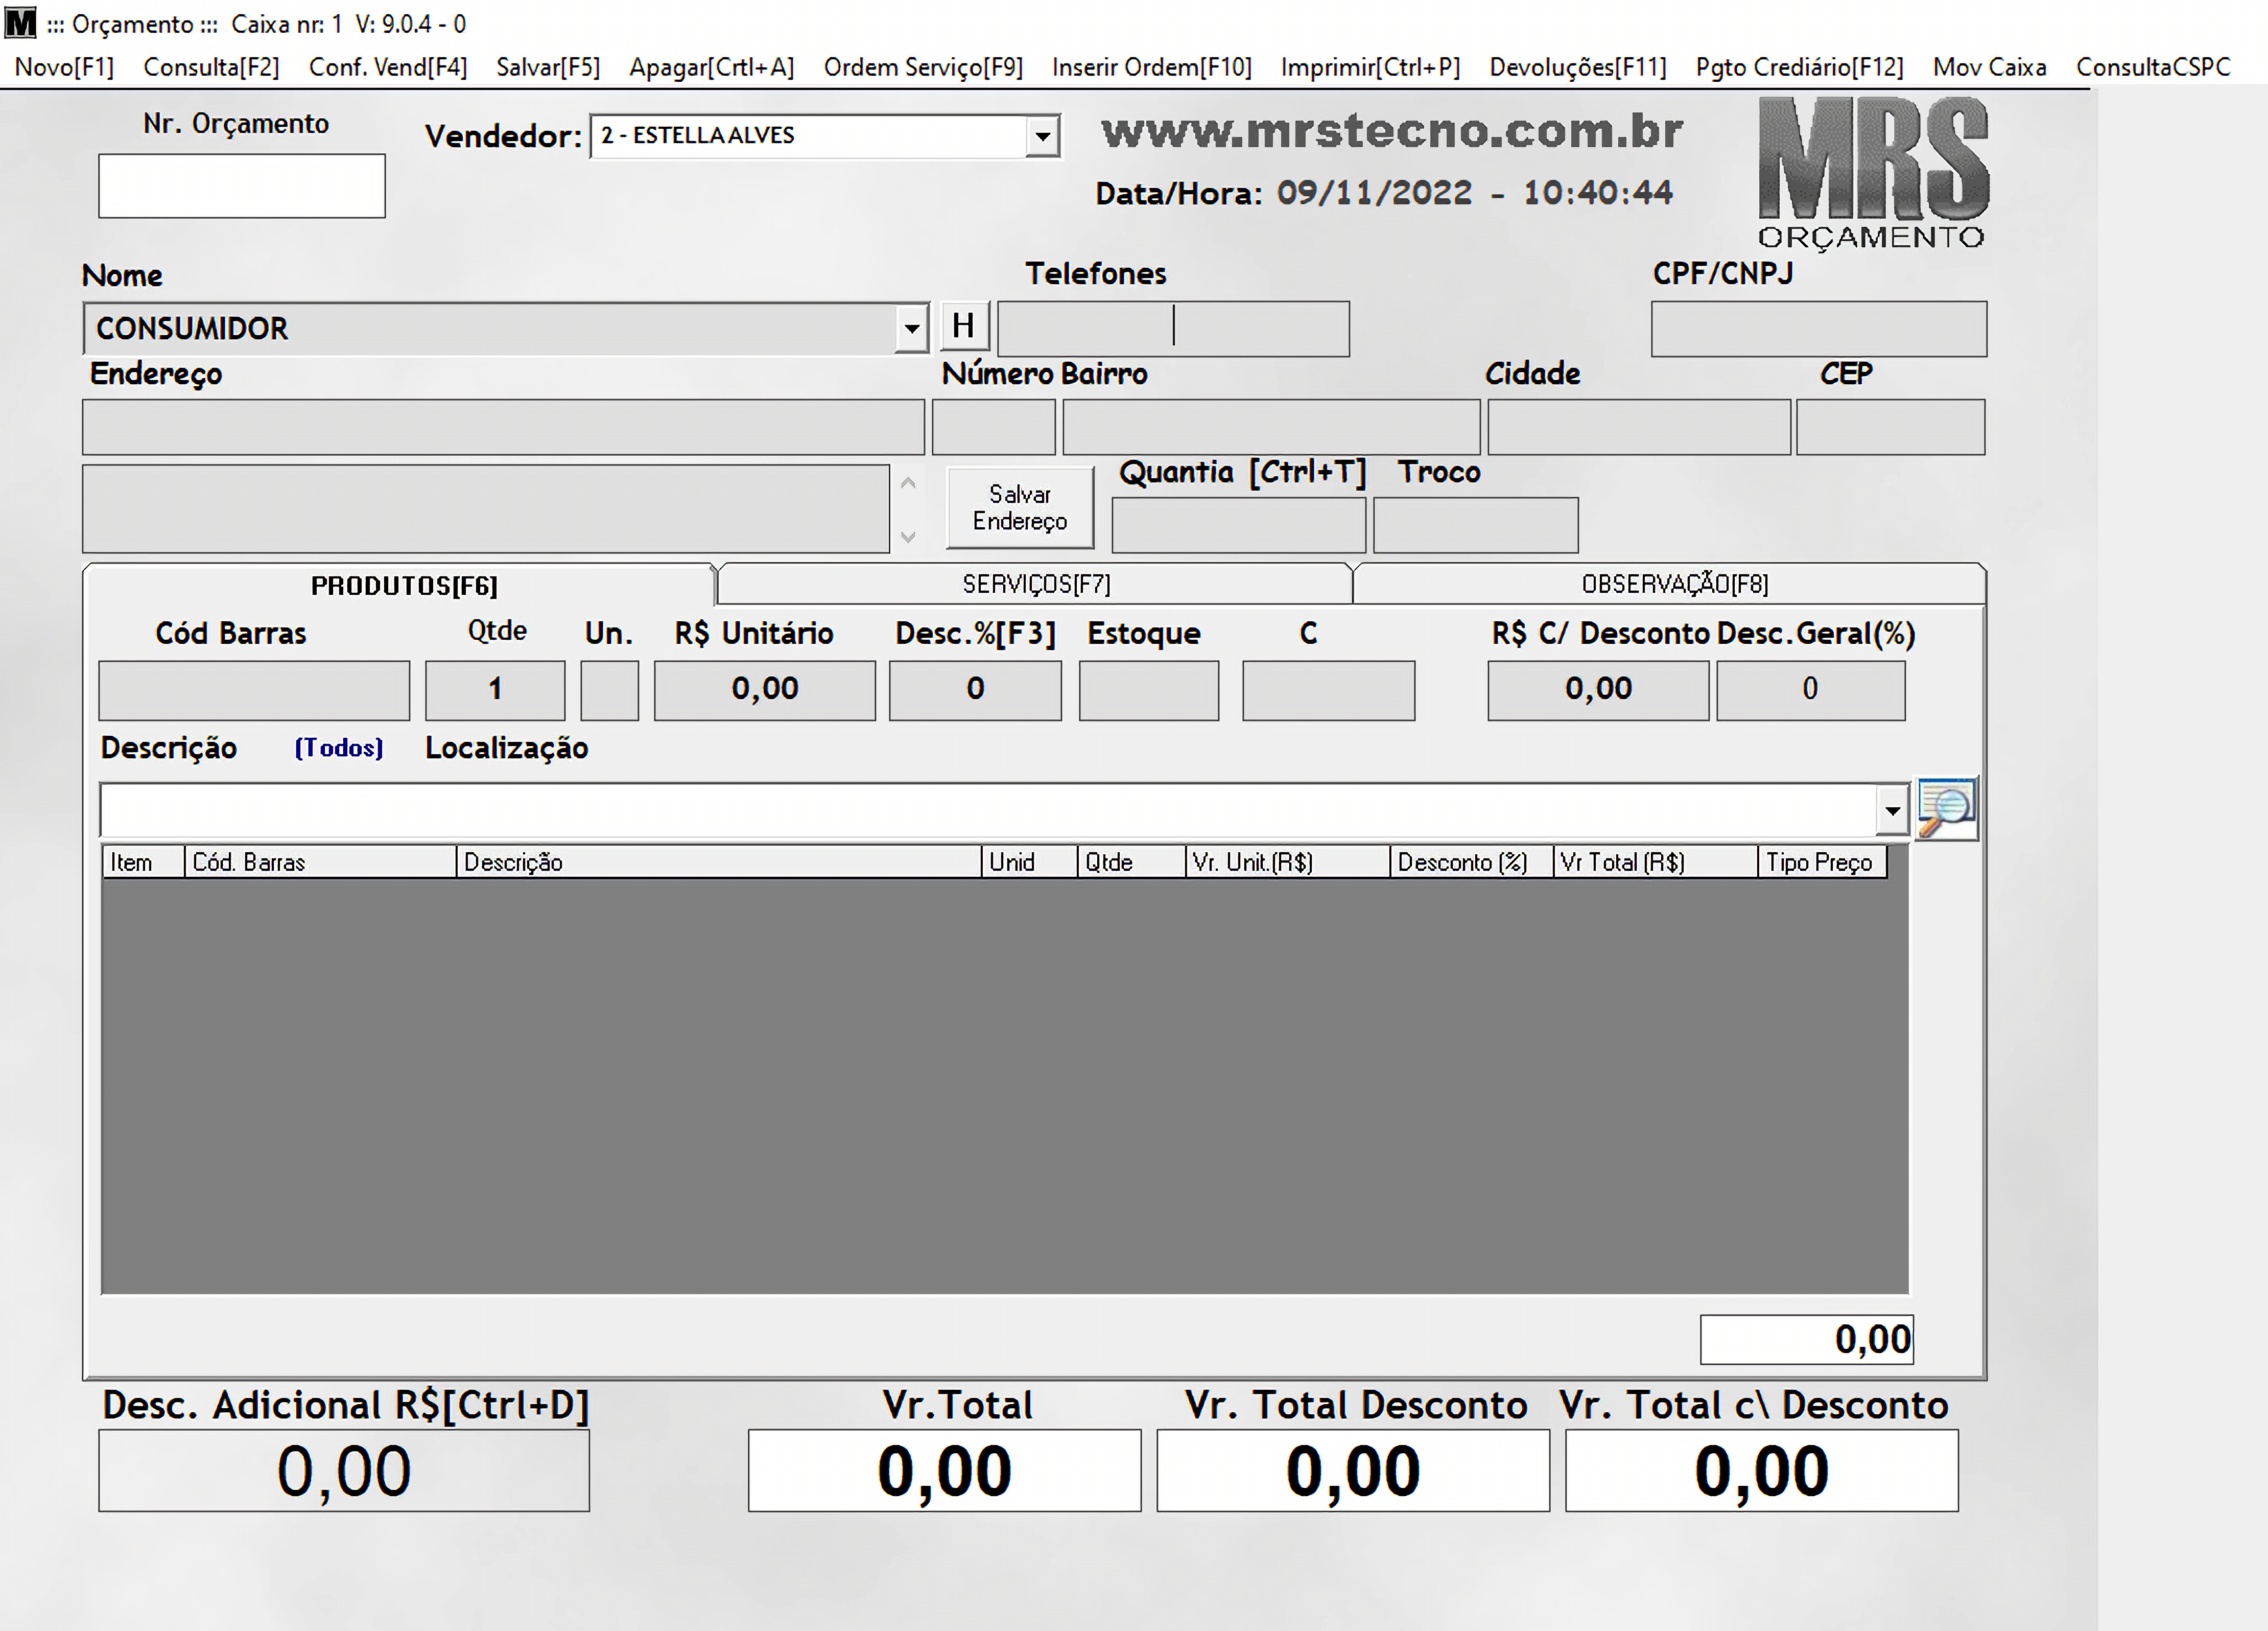Image resolution: width=2268 pixels, height=1631 pixels.
Task: Click the Cidade input field
Action: click(1639, 428)
